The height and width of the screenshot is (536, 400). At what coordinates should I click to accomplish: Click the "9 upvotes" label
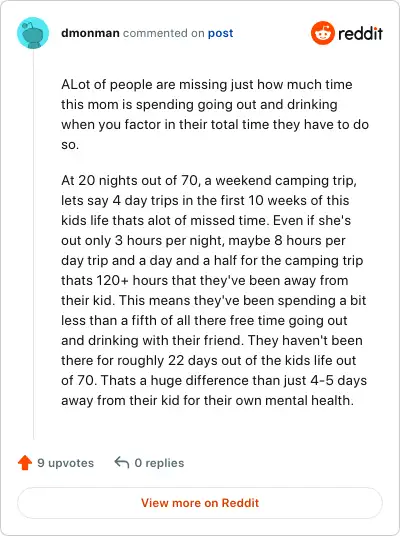point(66,463)
